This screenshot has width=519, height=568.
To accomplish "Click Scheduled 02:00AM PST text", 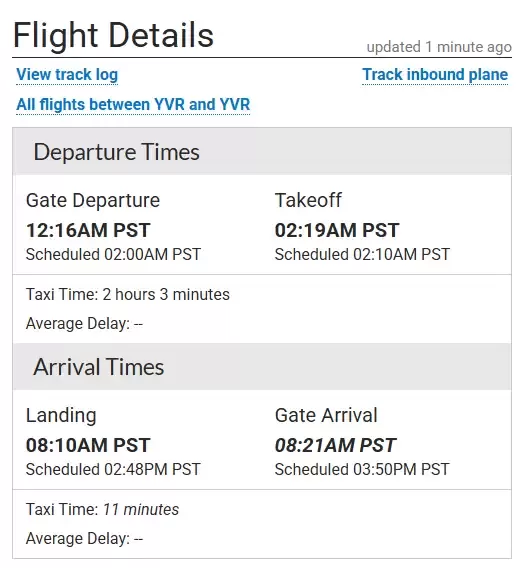I will pyautogui.click(x=113, y=254).
